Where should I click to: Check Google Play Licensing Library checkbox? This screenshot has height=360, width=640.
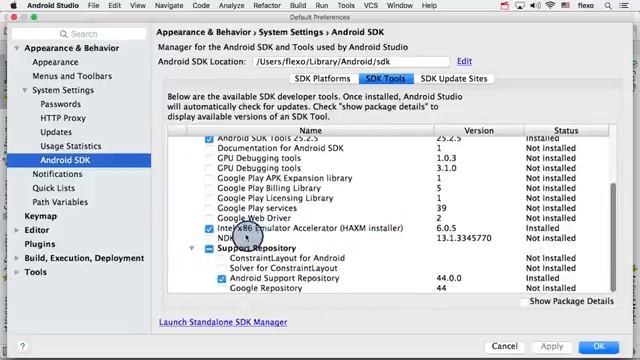(209, 198)
